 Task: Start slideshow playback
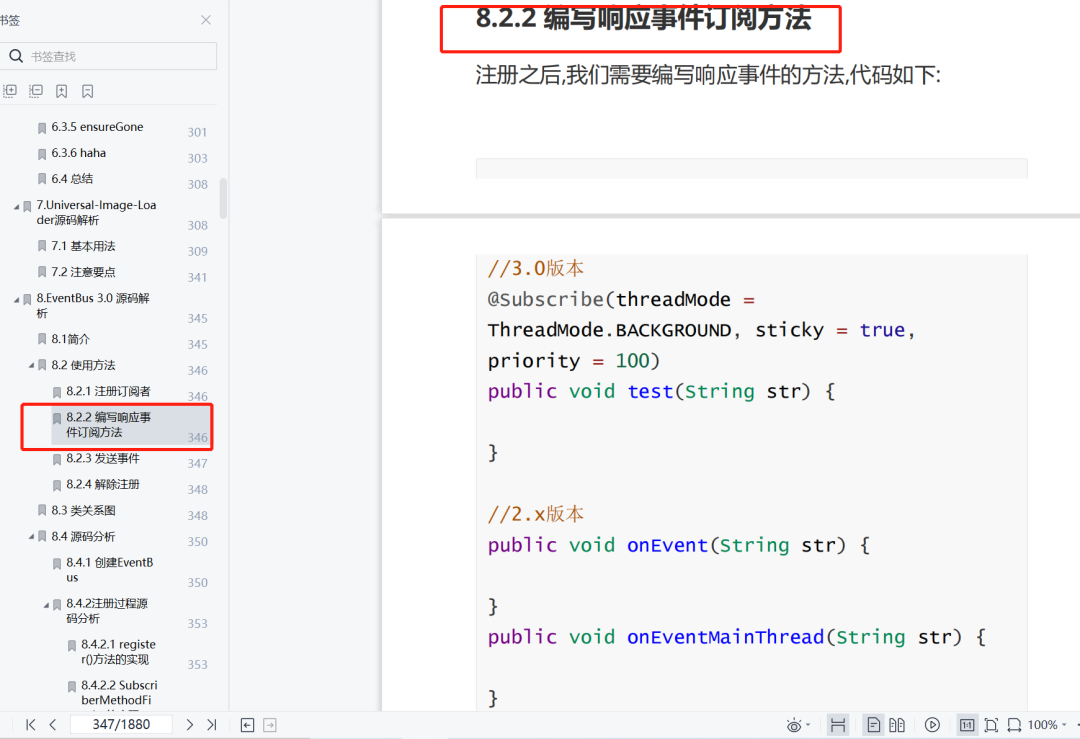tap(932, 725)
